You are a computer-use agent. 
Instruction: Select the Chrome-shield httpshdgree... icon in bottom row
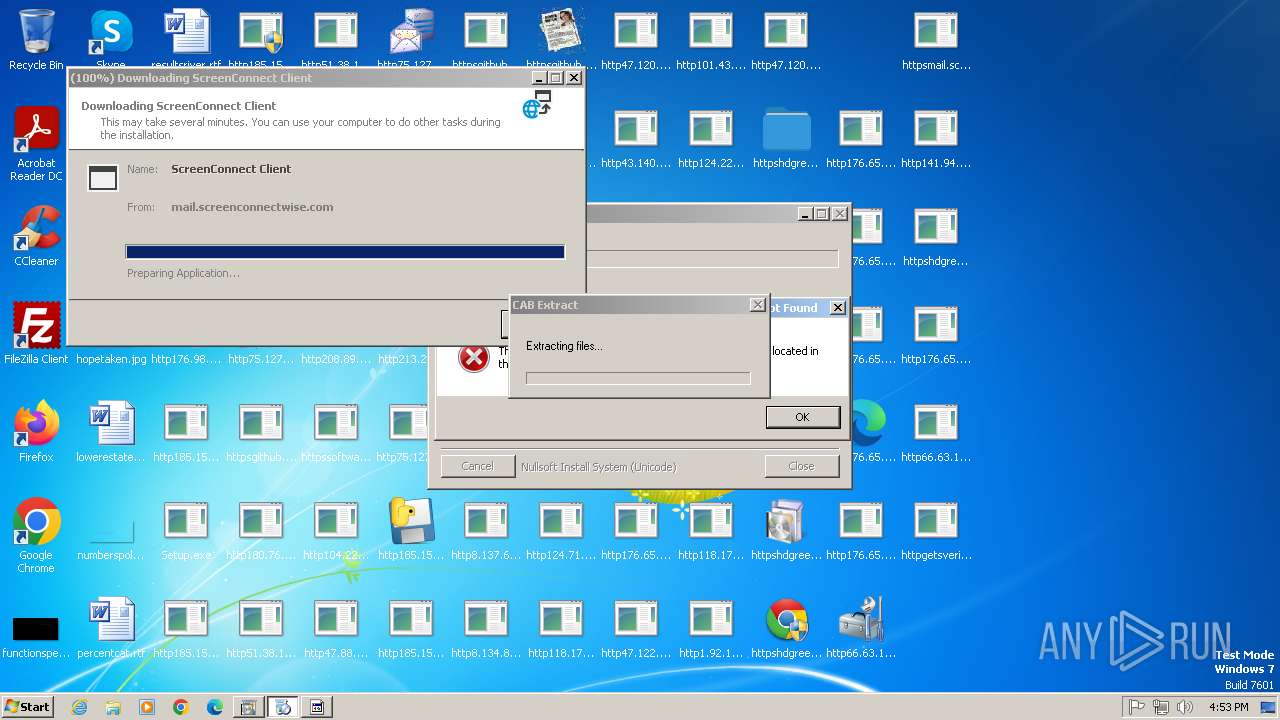point(786,628)
